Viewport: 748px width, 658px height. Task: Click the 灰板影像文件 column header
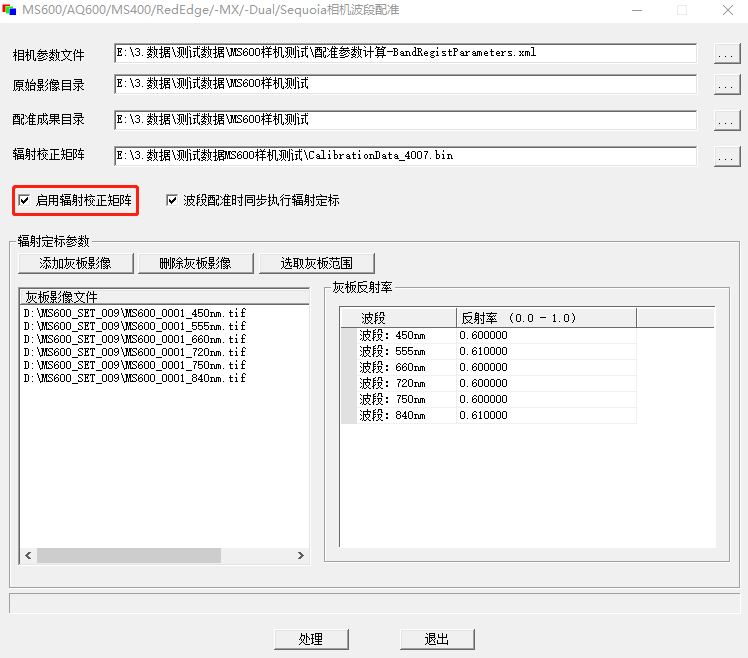(165, 297)
